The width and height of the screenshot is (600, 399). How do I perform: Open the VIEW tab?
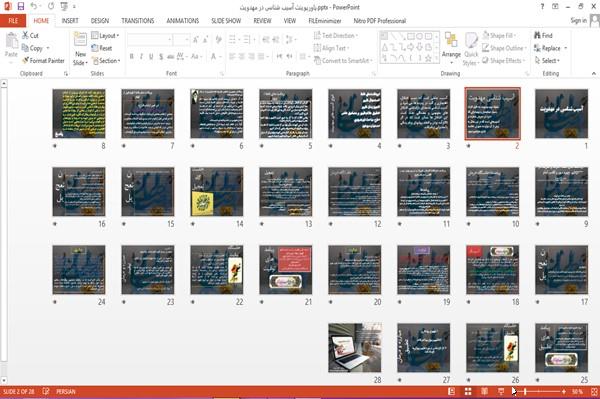pos(290,21)
